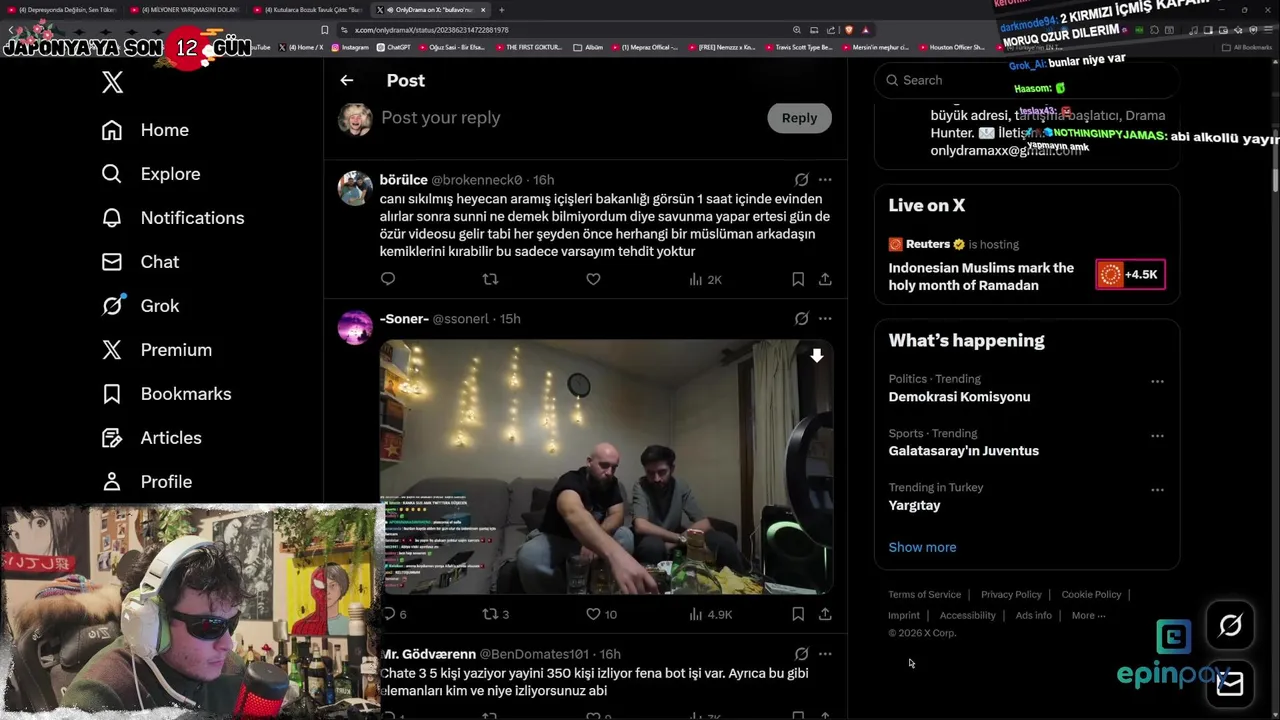Open the Privacy Policy link
This screenshot has width=1280, height=720.
point(1011,594)
